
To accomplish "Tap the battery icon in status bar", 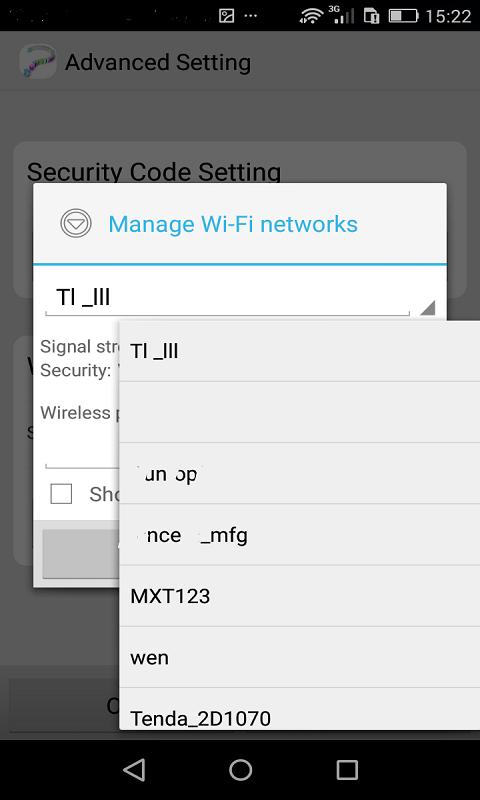I will point(403,16).
